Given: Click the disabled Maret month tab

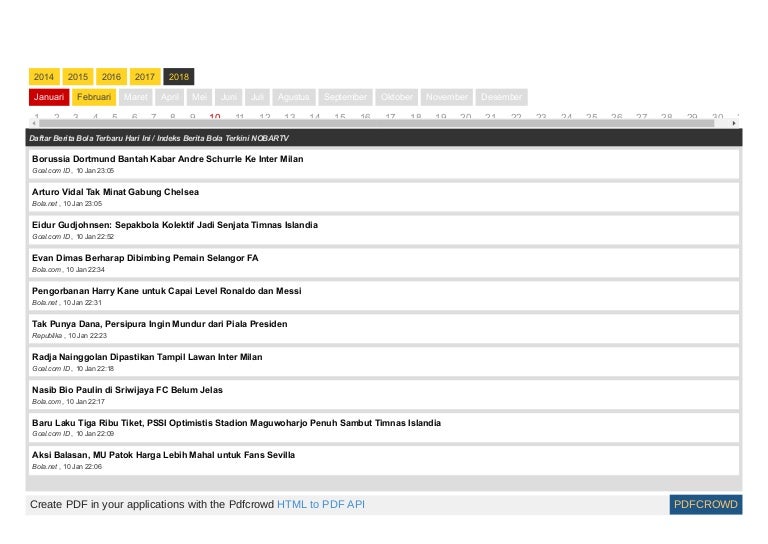Looking at the screenshot, I should 136,97.
